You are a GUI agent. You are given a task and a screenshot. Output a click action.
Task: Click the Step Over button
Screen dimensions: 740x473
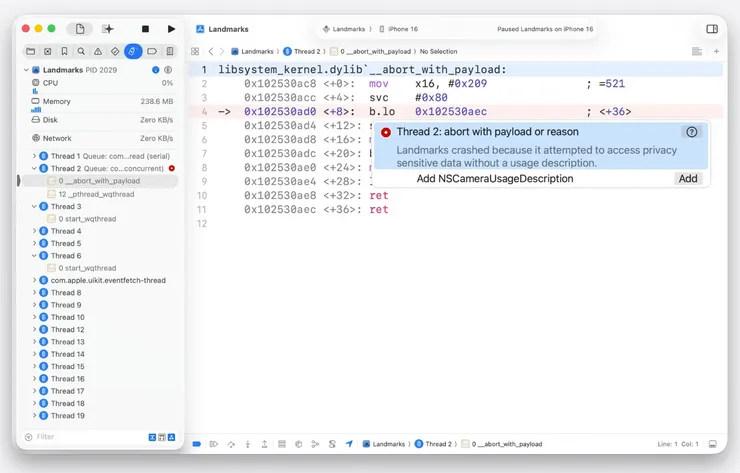point(231,444)
